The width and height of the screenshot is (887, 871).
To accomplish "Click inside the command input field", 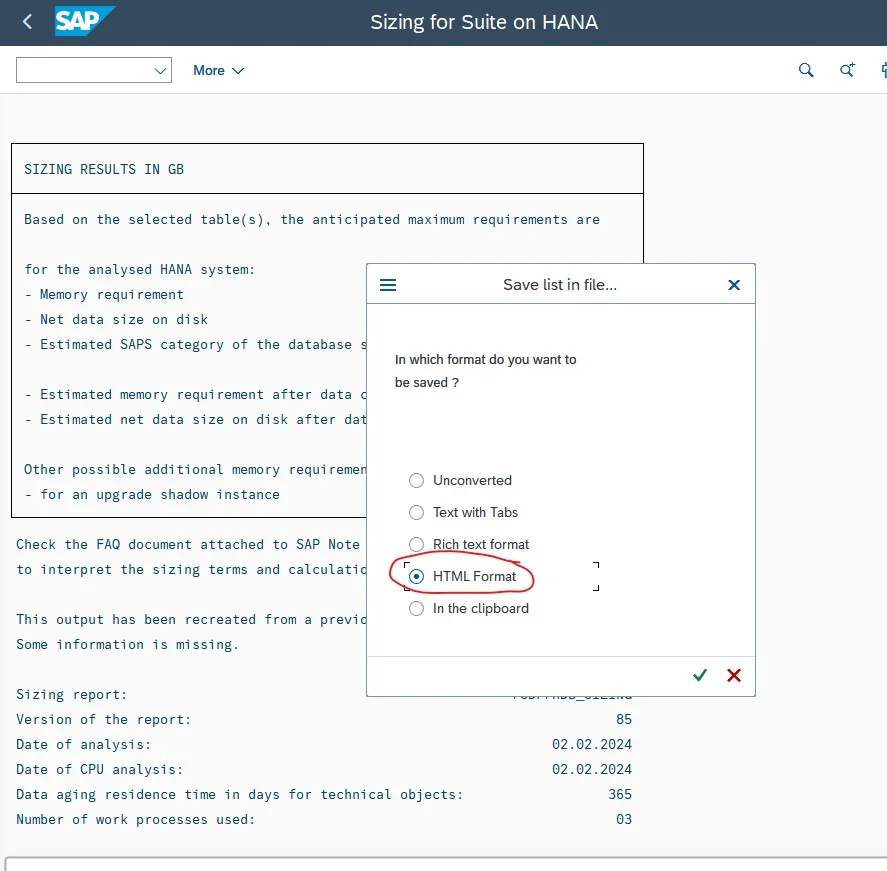I will (x=85, y=70).
